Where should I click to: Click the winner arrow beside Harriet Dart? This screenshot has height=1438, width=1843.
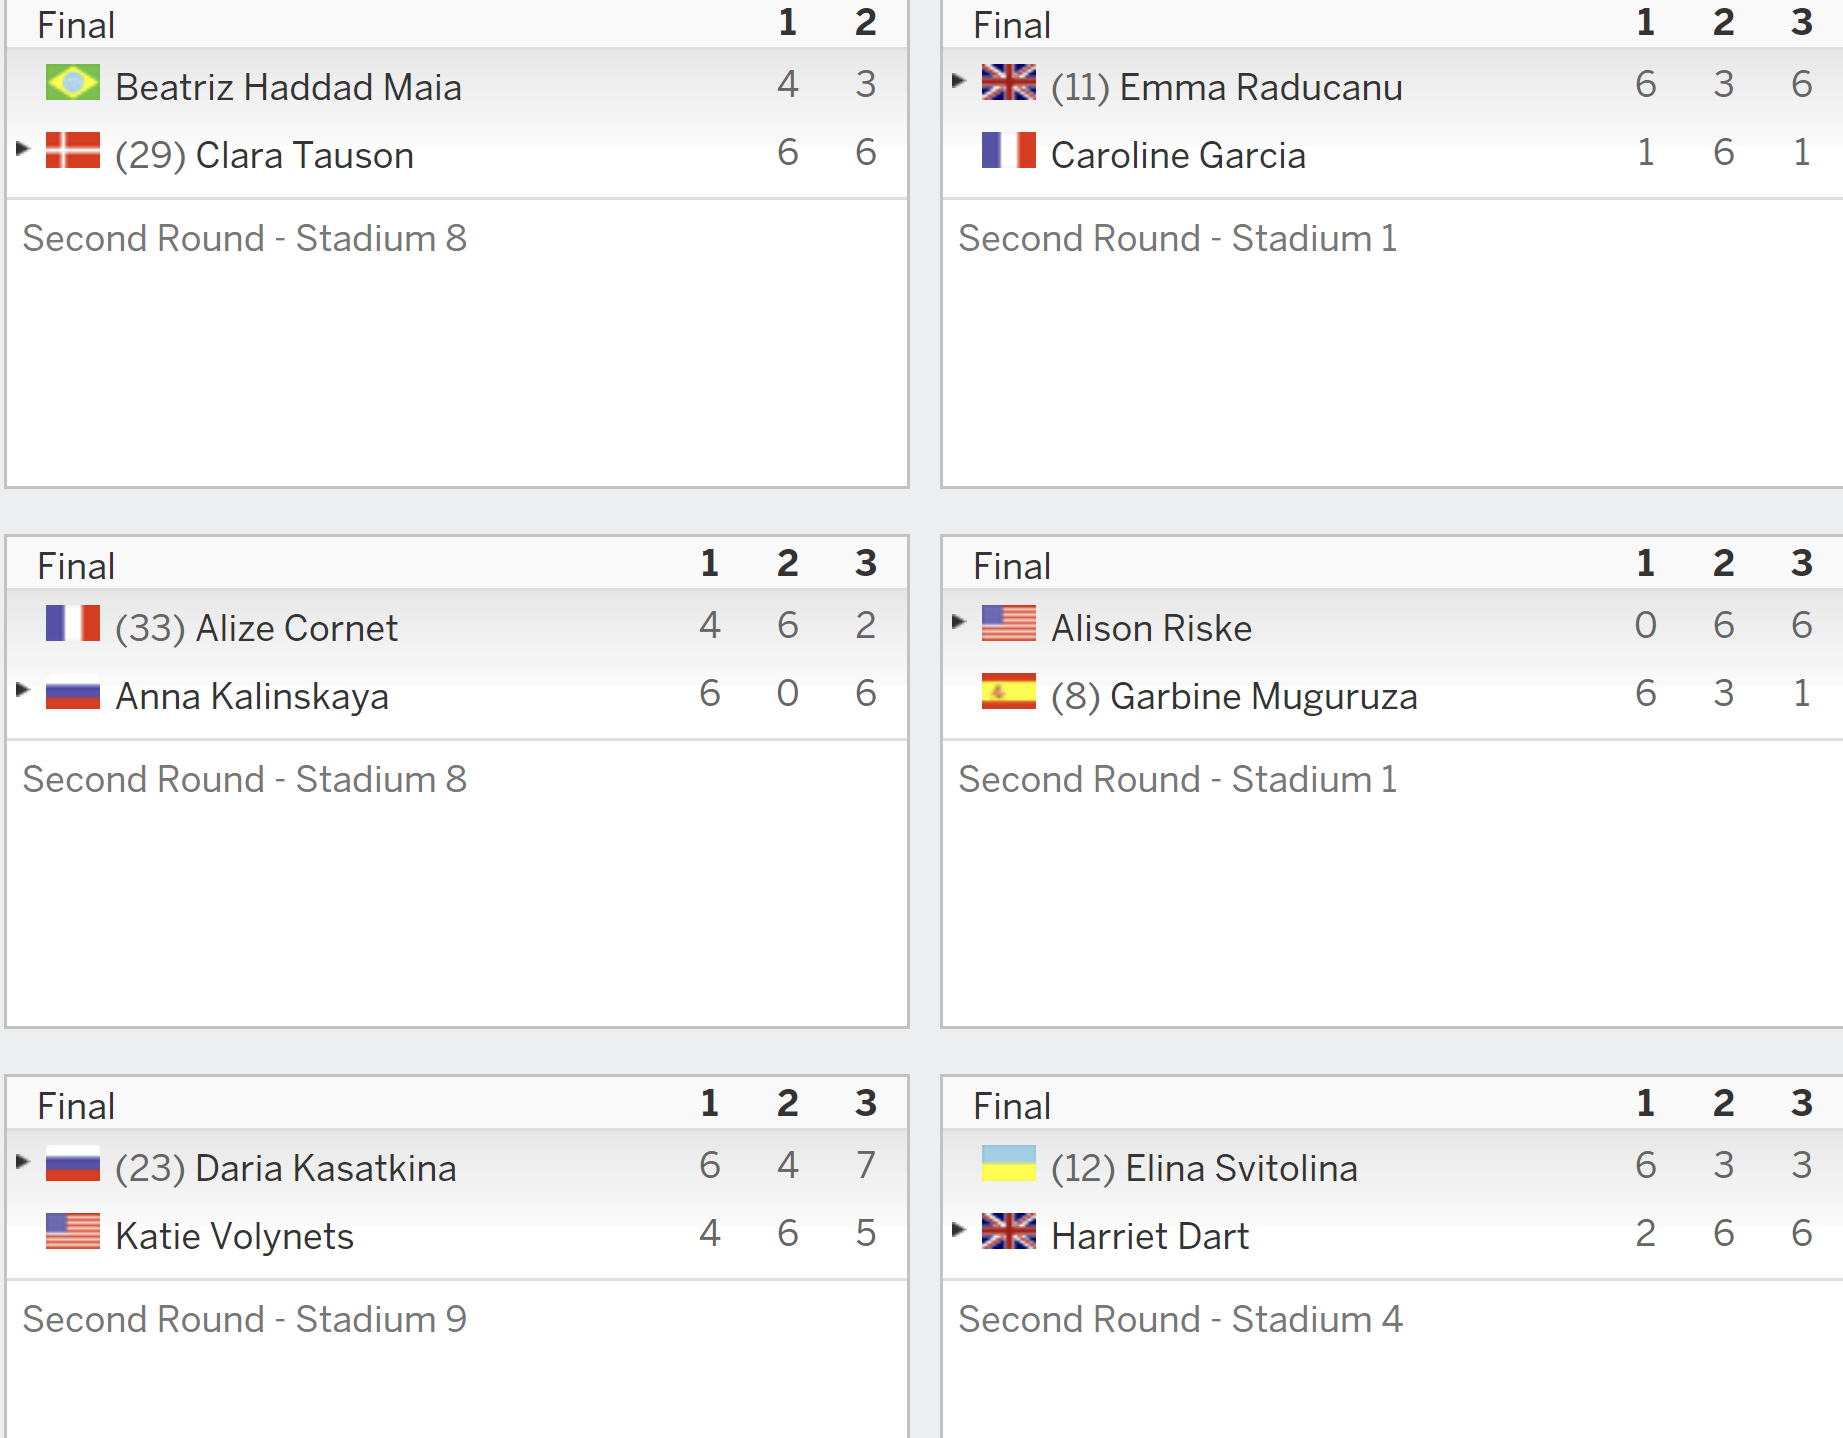pyautogui.click(x=959, y=1230)
